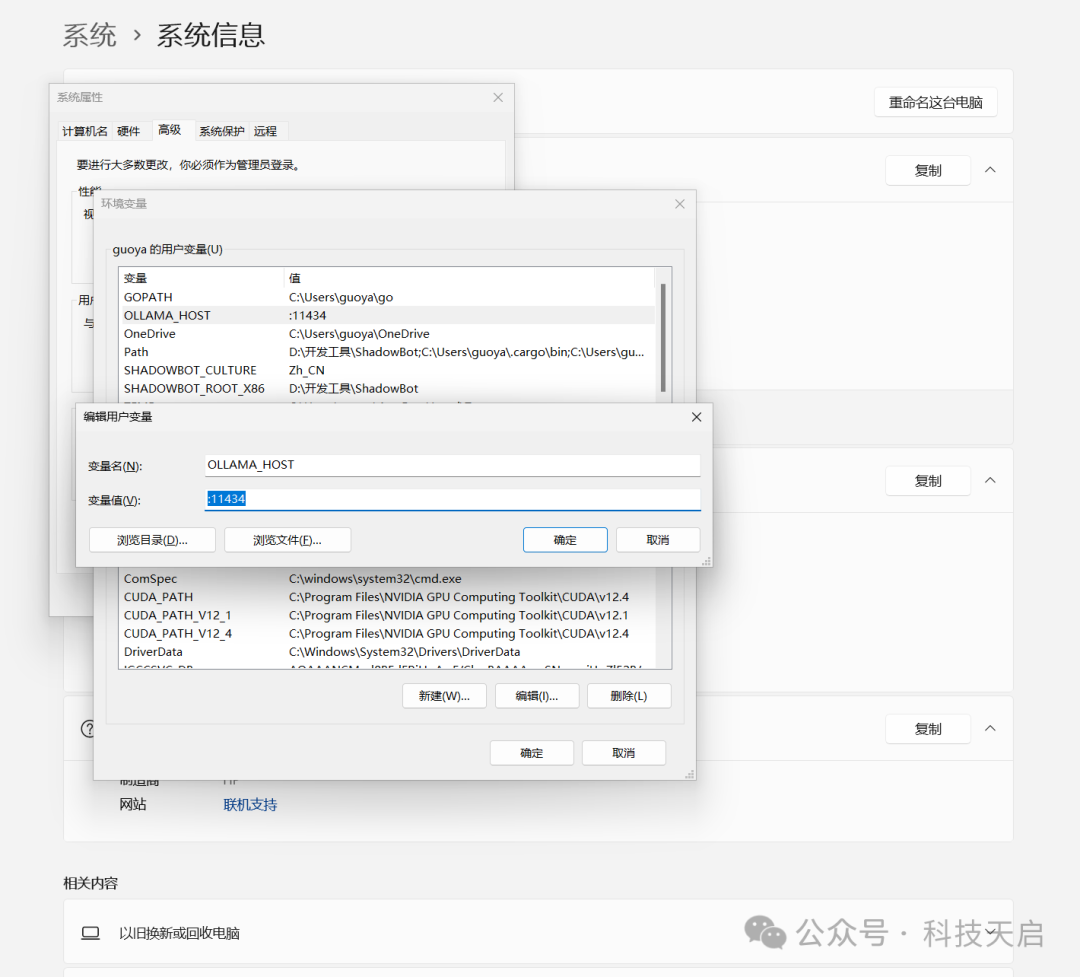Go to the 远程 tab

pyautogui.click(x=265, y=131)
